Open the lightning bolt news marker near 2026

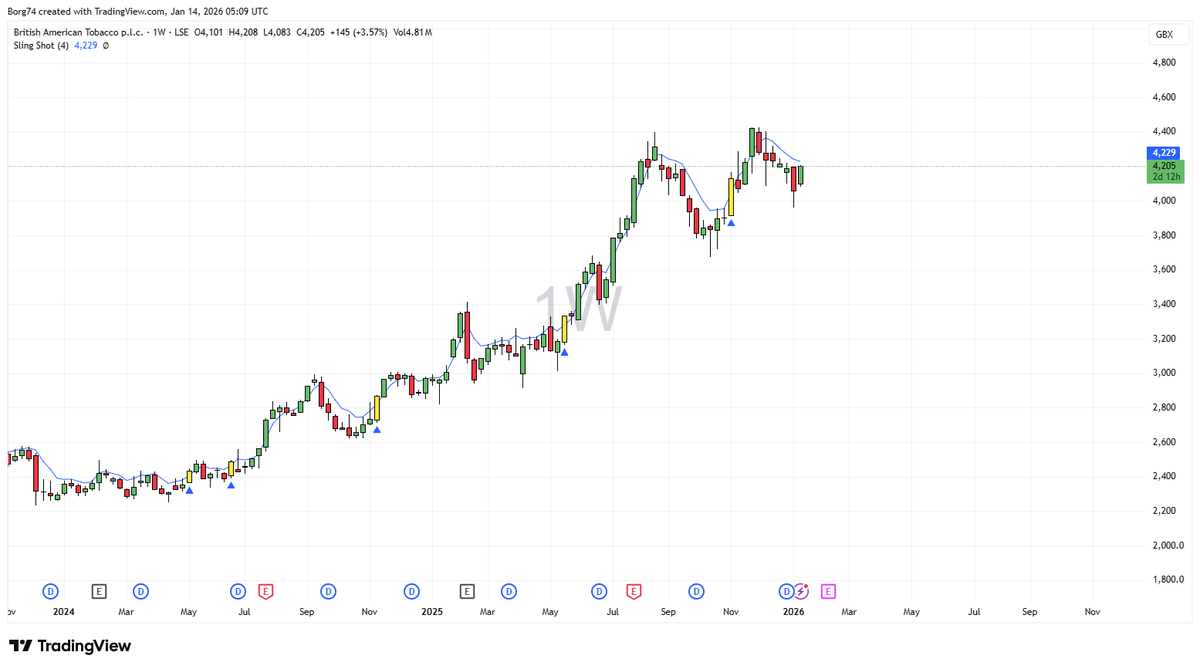tap(801, 591)
